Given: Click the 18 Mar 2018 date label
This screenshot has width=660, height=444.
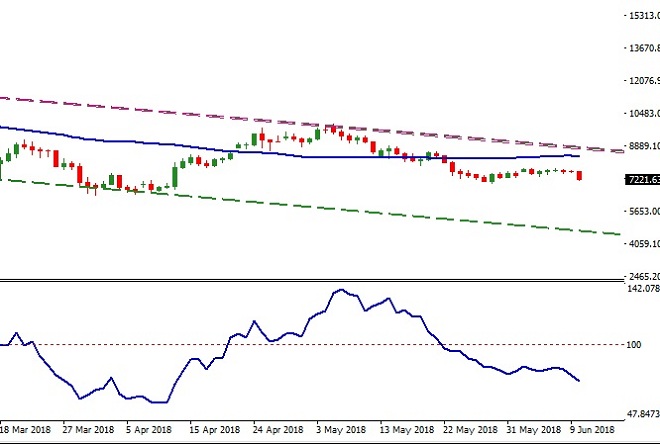Looking at the screenshot, I should point(25,430).
